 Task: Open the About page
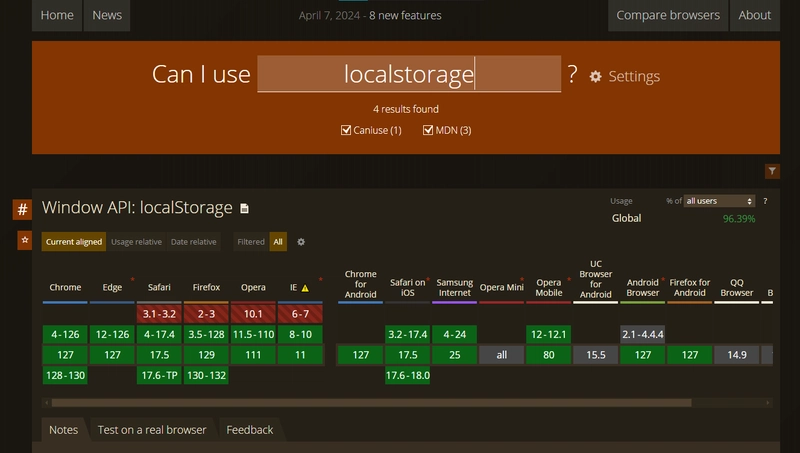click(x=755, y=15)
